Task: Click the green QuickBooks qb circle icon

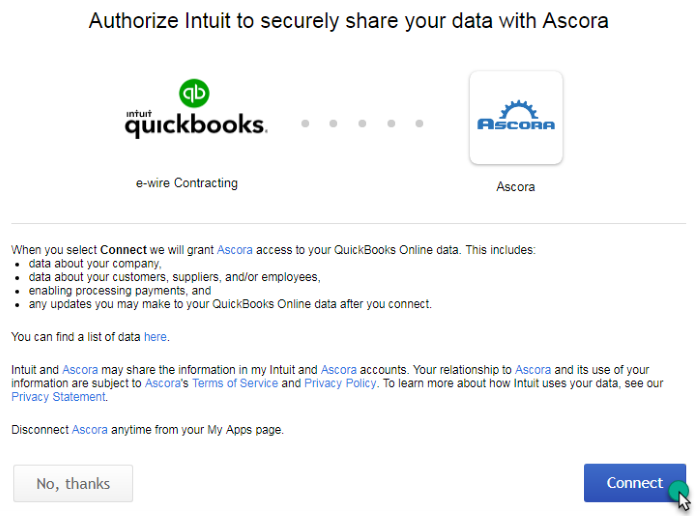Action: [x=194, y=93]
